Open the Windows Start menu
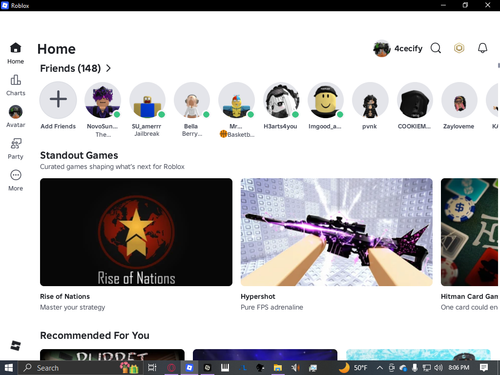500x375 pixels. [9, 368]
